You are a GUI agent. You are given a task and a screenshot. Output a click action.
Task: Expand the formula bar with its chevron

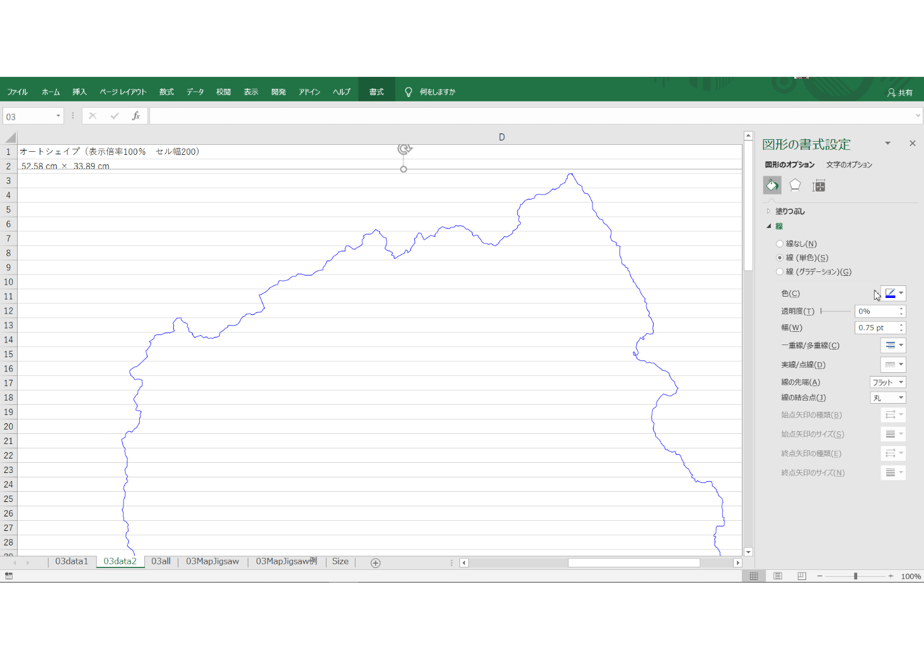point(918,116)
